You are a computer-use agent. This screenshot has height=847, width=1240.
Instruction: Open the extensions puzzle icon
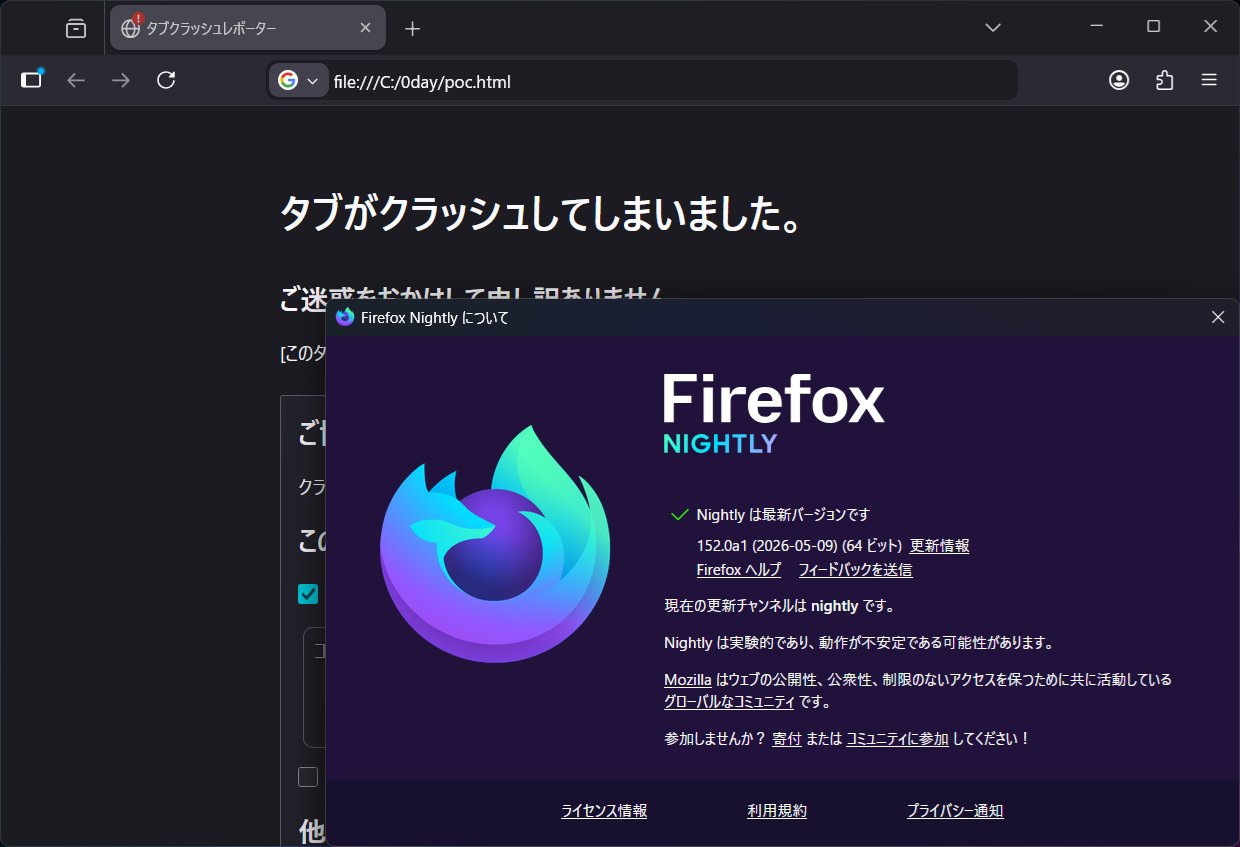pyautogui.click(x=1164, y=80)
